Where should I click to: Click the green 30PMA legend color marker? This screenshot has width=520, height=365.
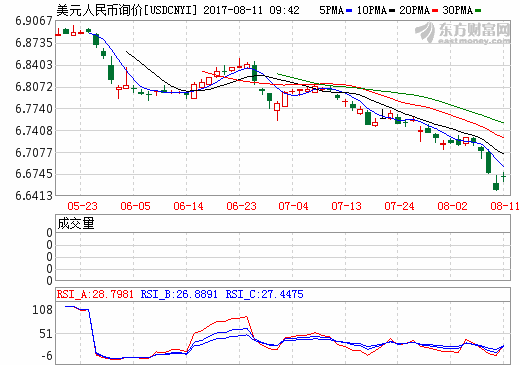click(x=478, y=11)
